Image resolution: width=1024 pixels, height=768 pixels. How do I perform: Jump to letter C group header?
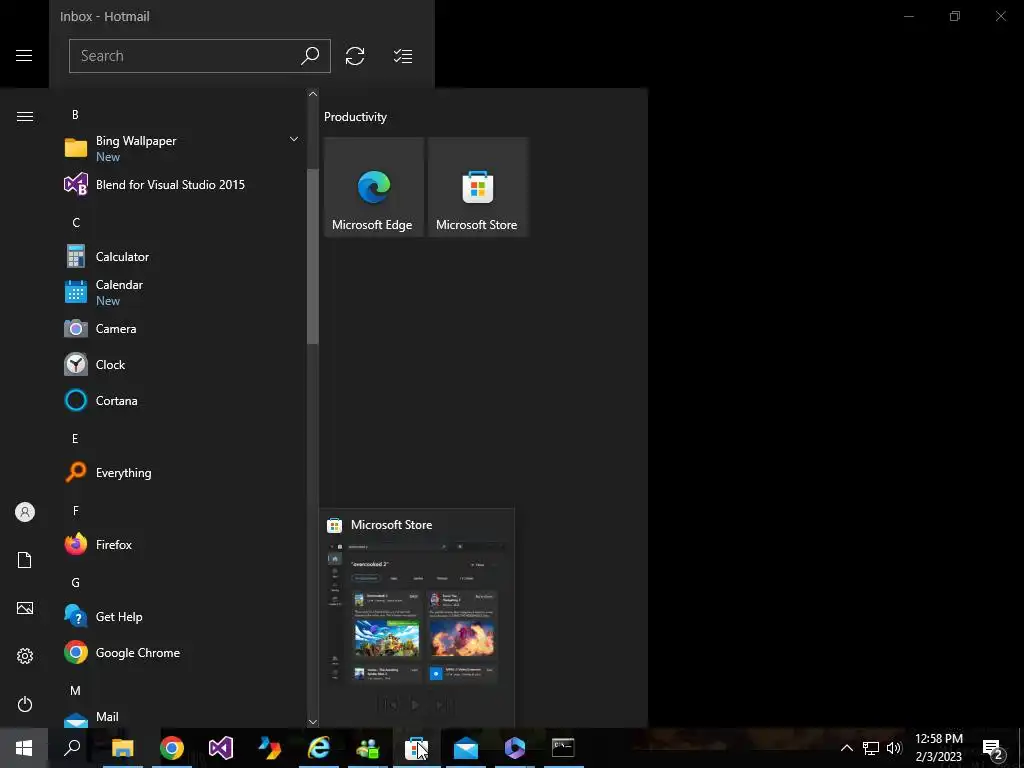point(76,223)
